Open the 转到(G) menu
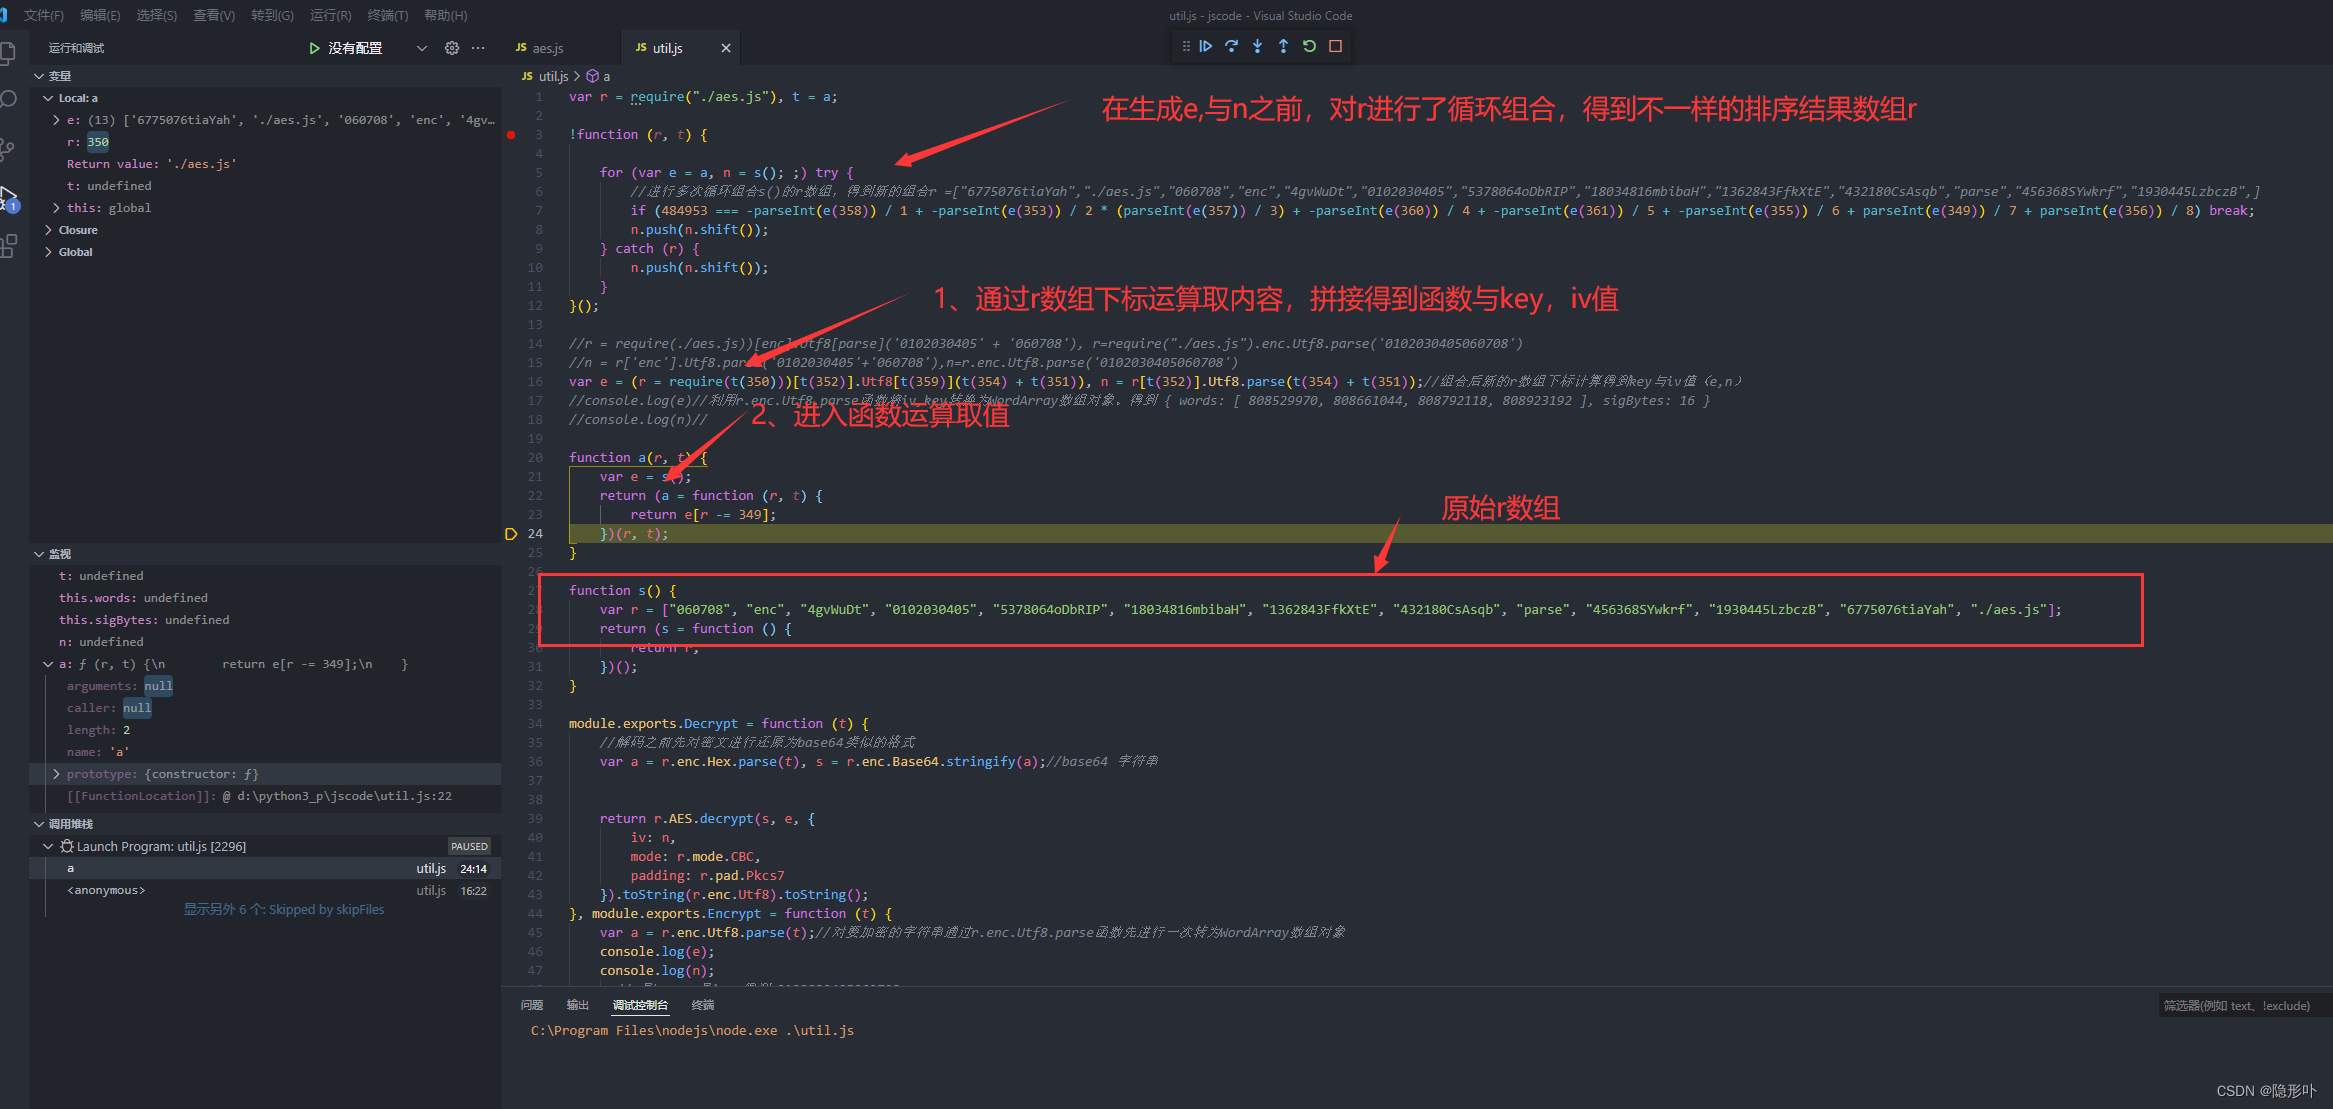The image size is (2333, 1109). pos(272,15)
